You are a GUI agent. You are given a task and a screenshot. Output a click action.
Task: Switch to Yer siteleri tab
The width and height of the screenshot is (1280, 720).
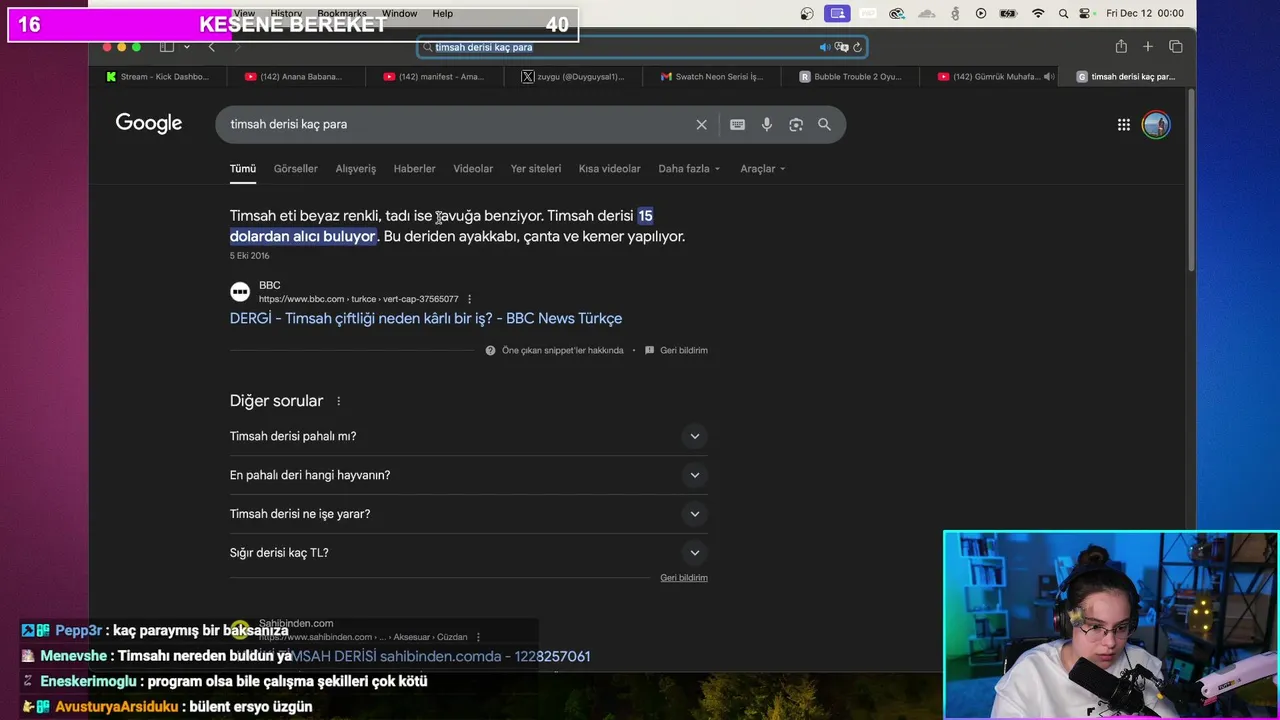click(536, 169)
